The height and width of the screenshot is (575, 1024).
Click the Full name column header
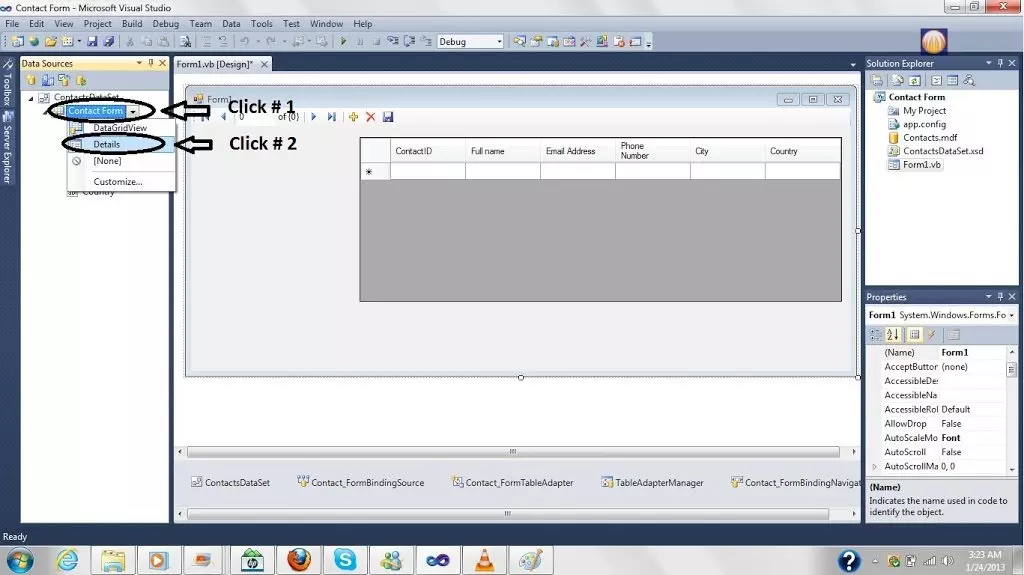(503, 151)
